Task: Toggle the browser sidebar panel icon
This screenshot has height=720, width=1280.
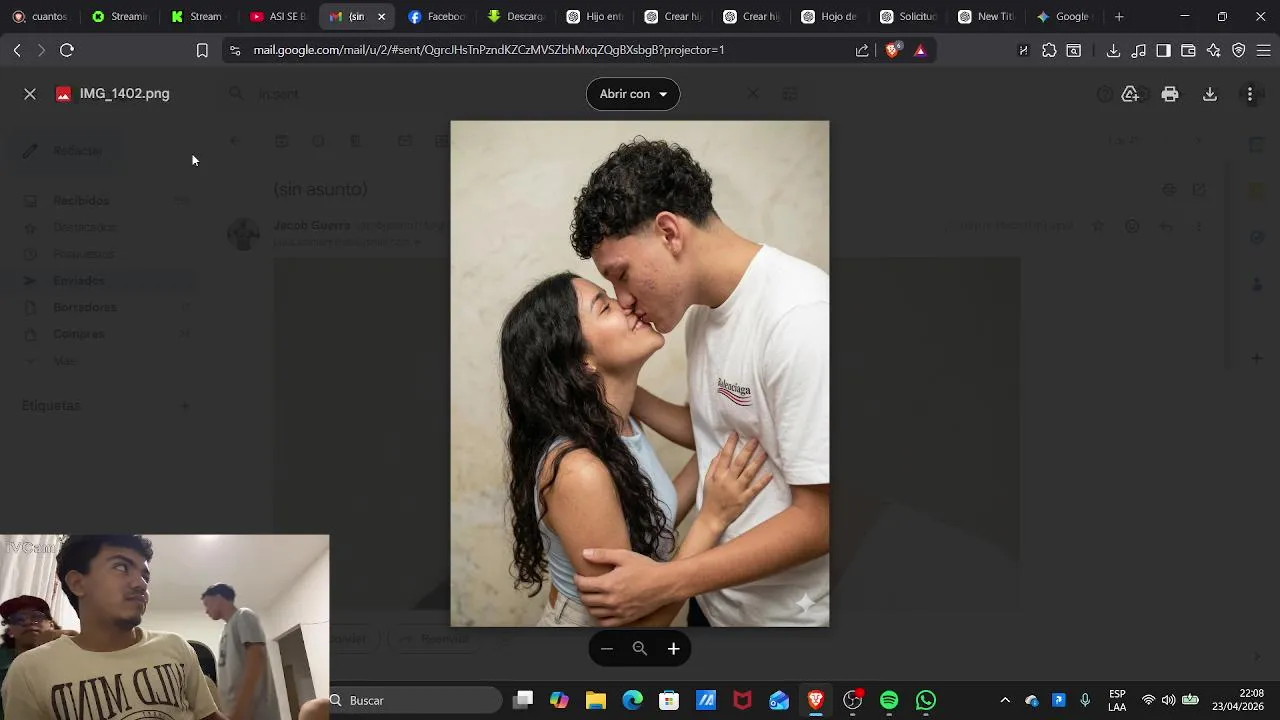Action: [x=1163, y=50]
